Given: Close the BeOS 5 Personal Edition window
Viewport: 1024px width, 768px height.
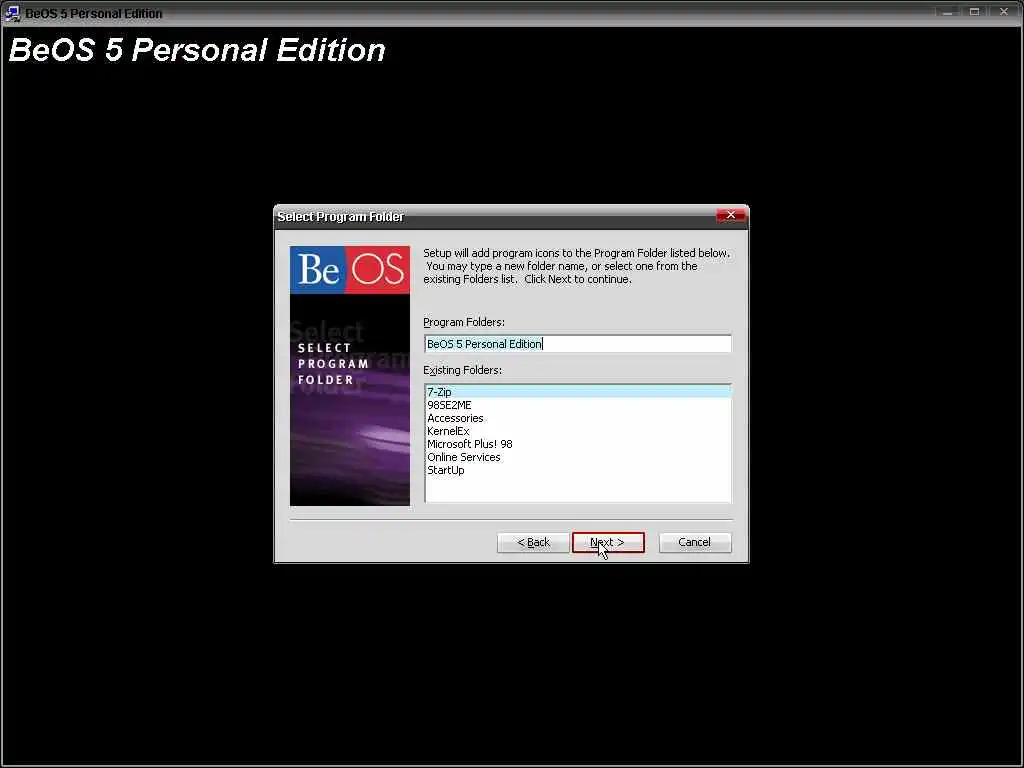Looking at the screenshot, I should (x=1004, y=12).
